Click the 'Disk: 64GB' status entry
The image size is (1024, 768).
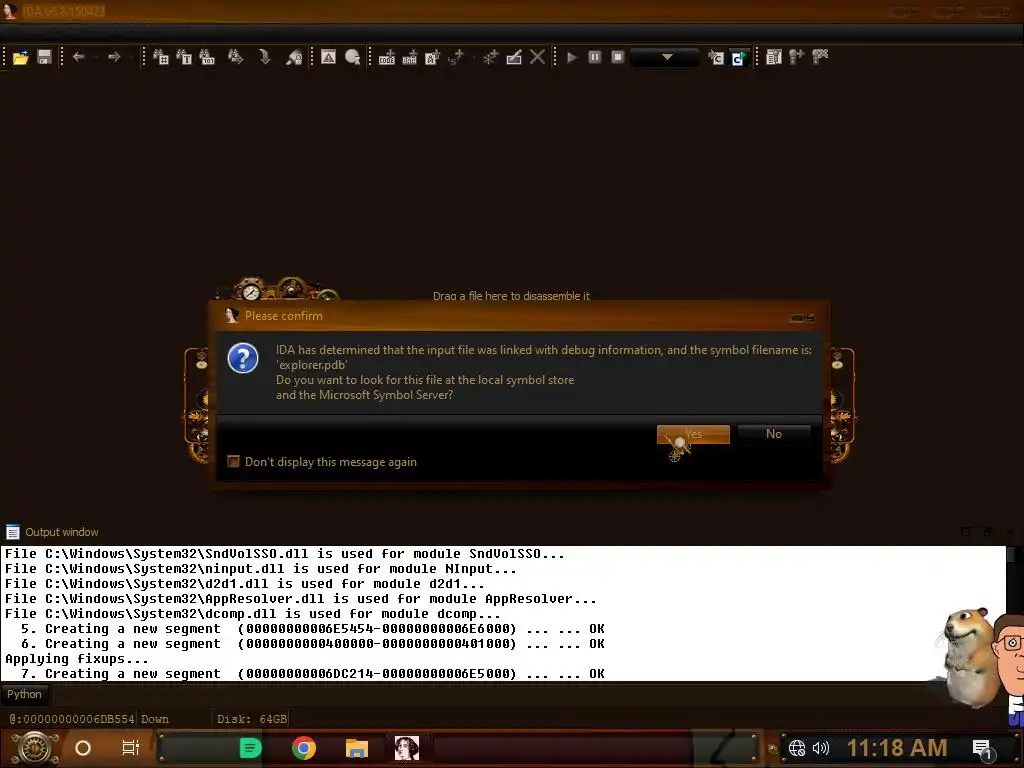point(251,719)
